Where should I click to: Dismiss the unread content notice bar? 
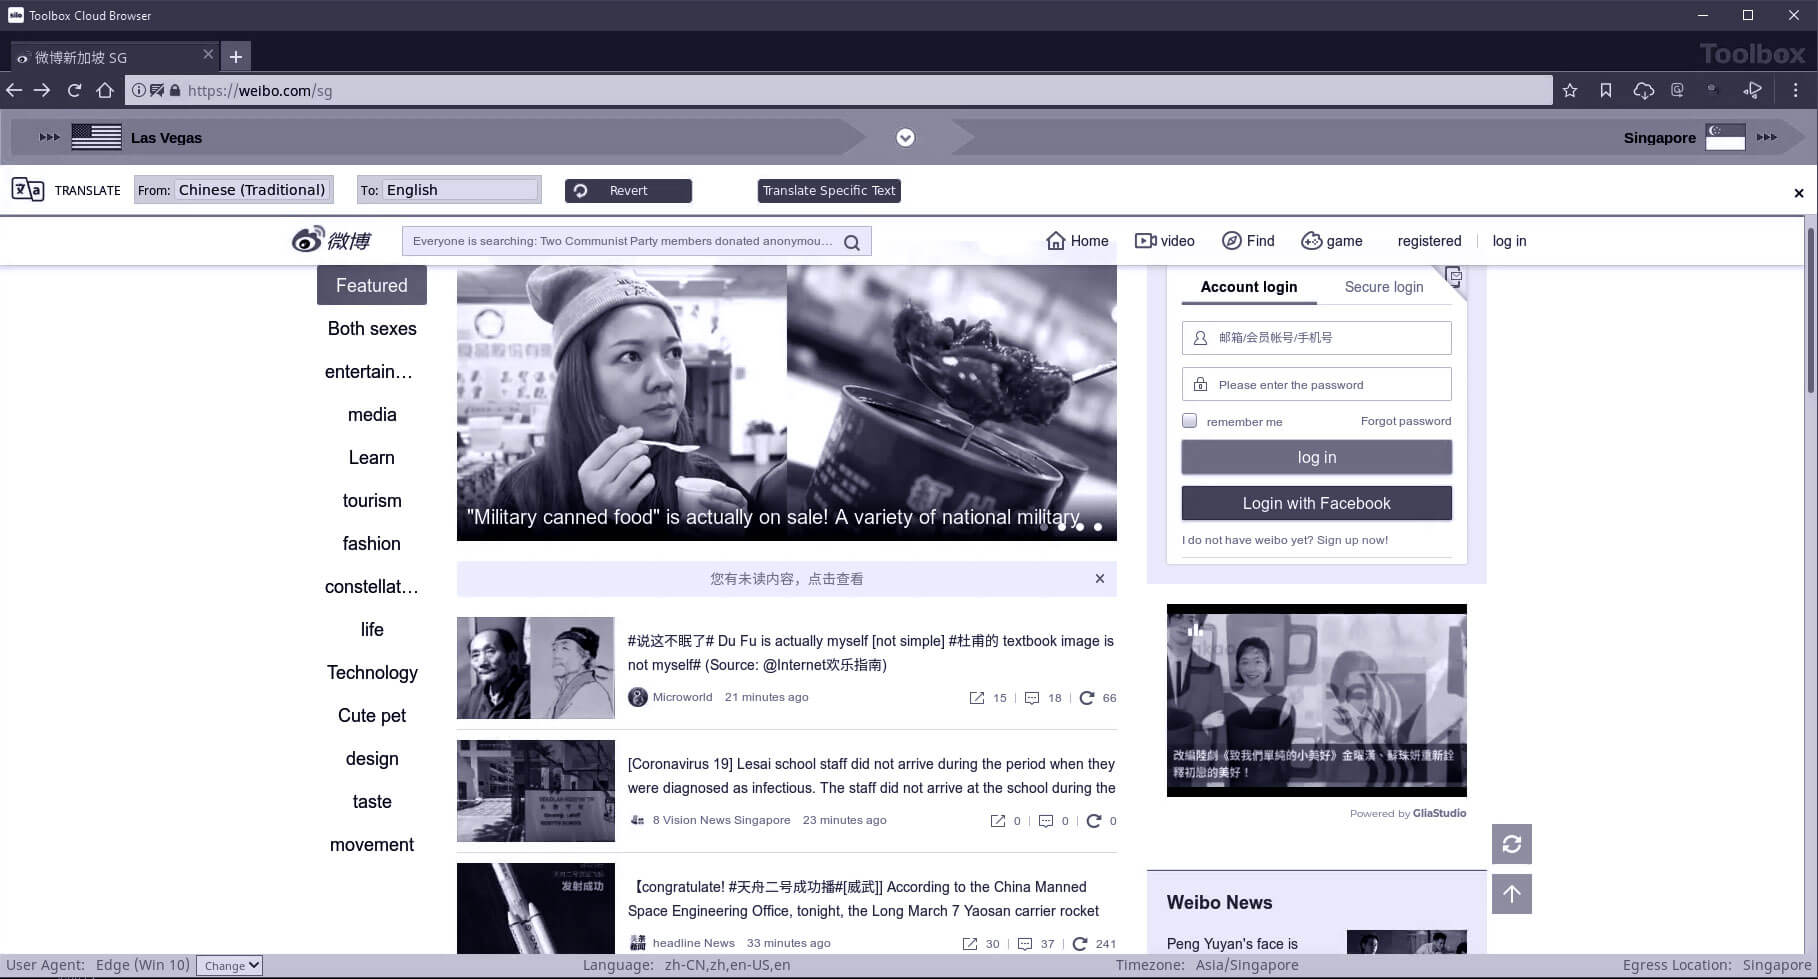1100,579
